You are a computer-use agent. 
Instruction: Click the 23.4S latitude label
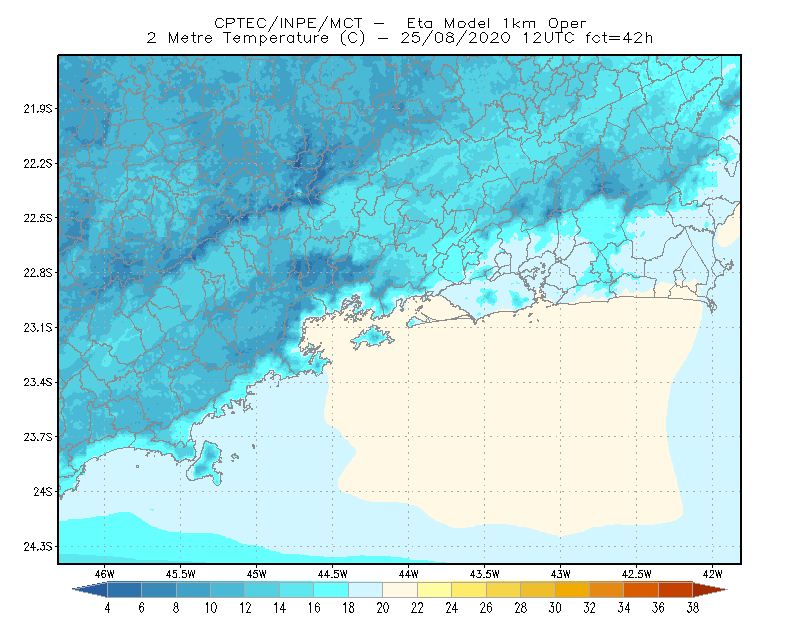pos(38,382)
